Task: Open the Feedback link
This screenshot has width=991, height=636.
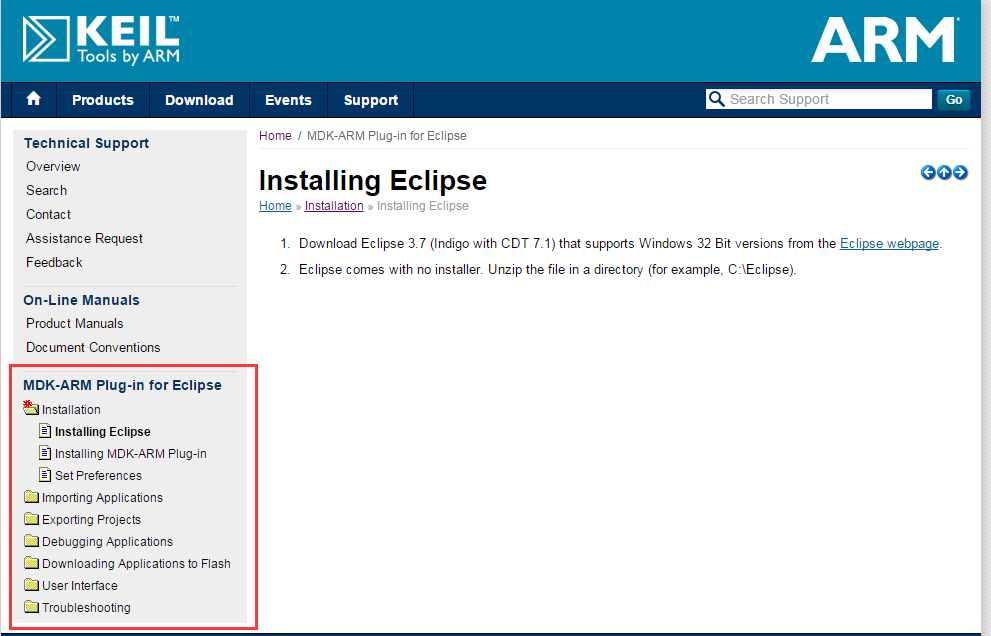Action: coord(54,262)
